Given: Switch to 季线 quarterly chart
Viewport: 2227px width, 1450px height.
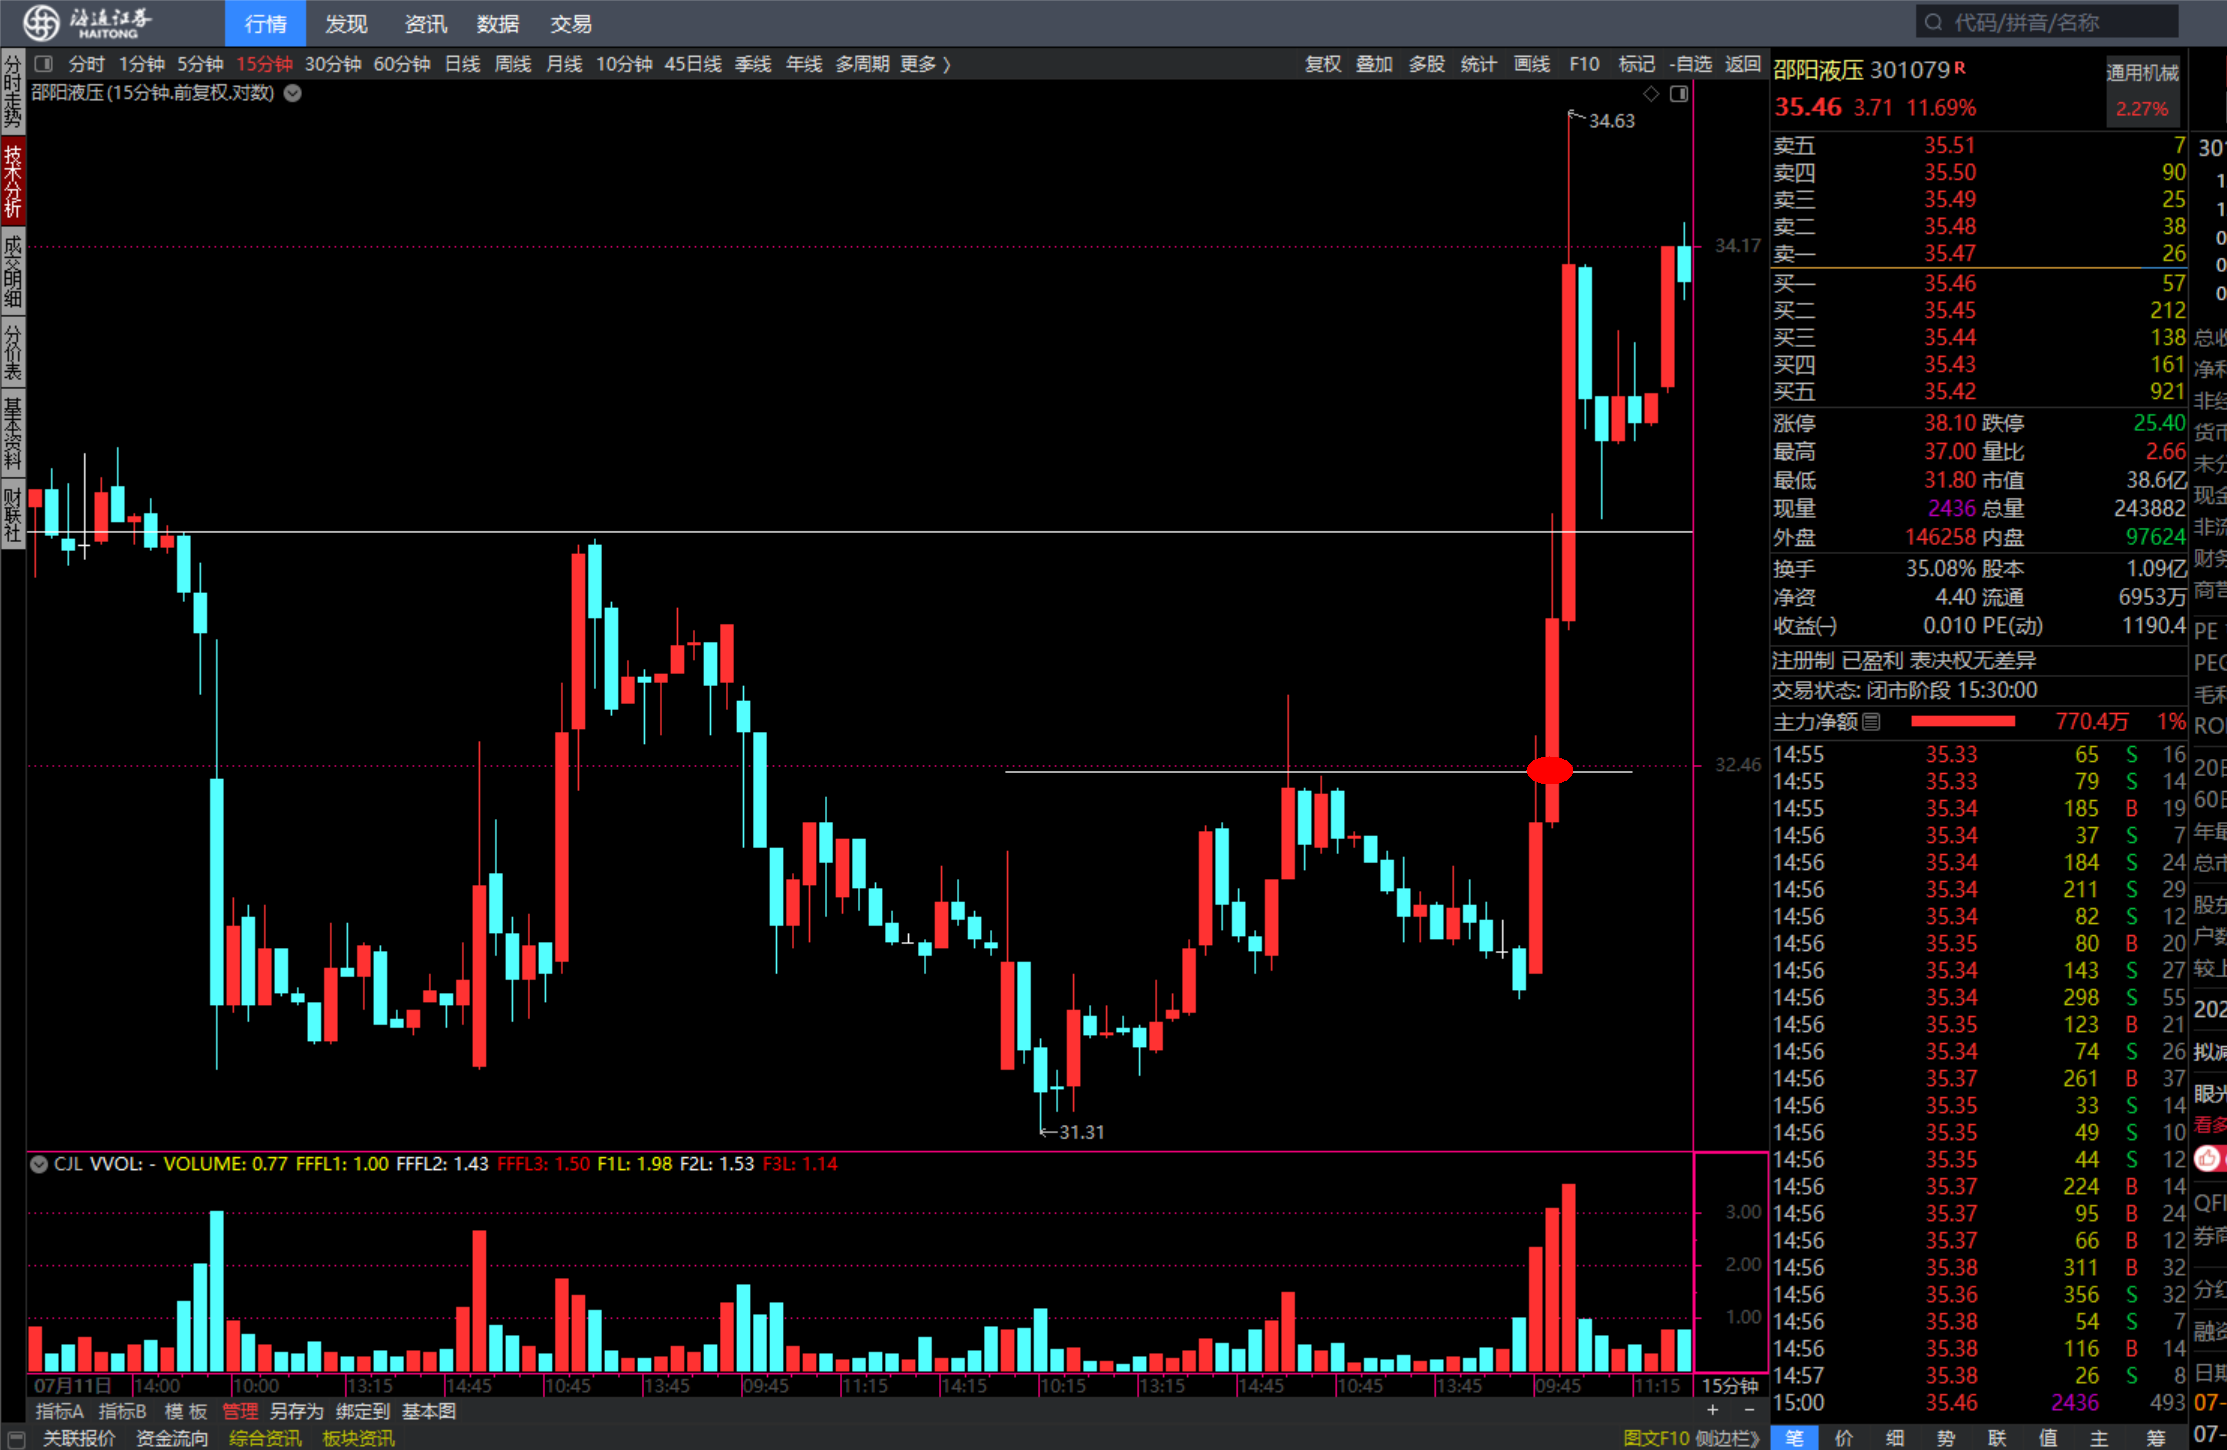Looking at the screenshot, I should click(x=753, y=64).
